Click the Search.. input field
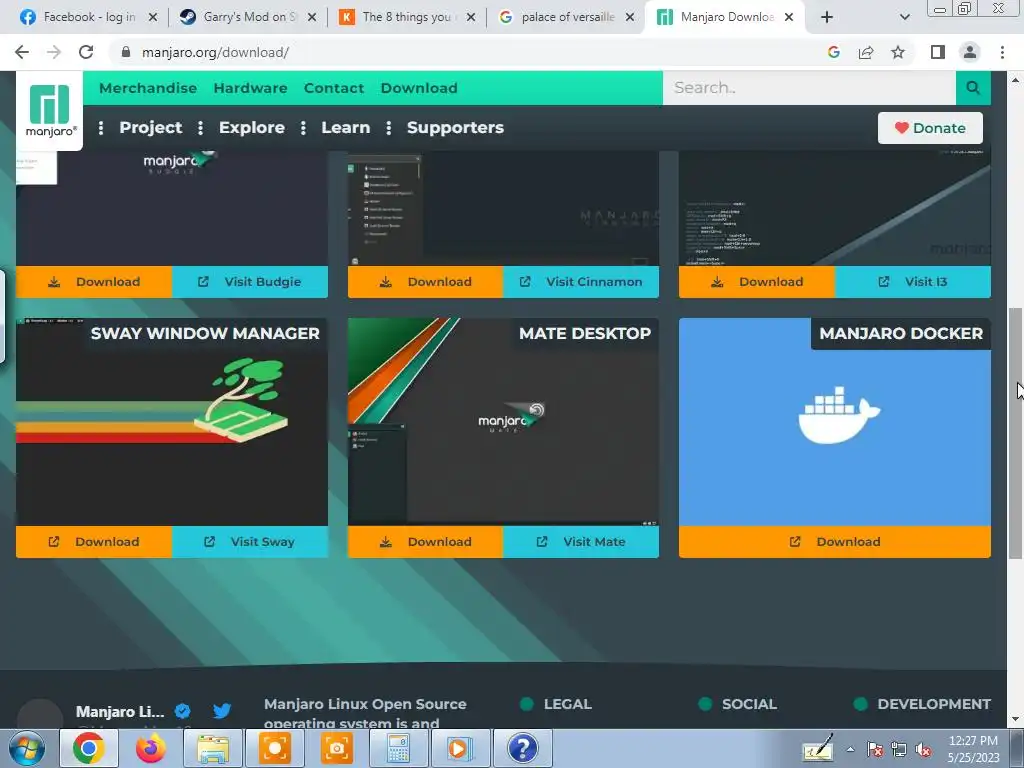Image resolution: width=1024 pixels, height=768 pixels. [809, 88]
